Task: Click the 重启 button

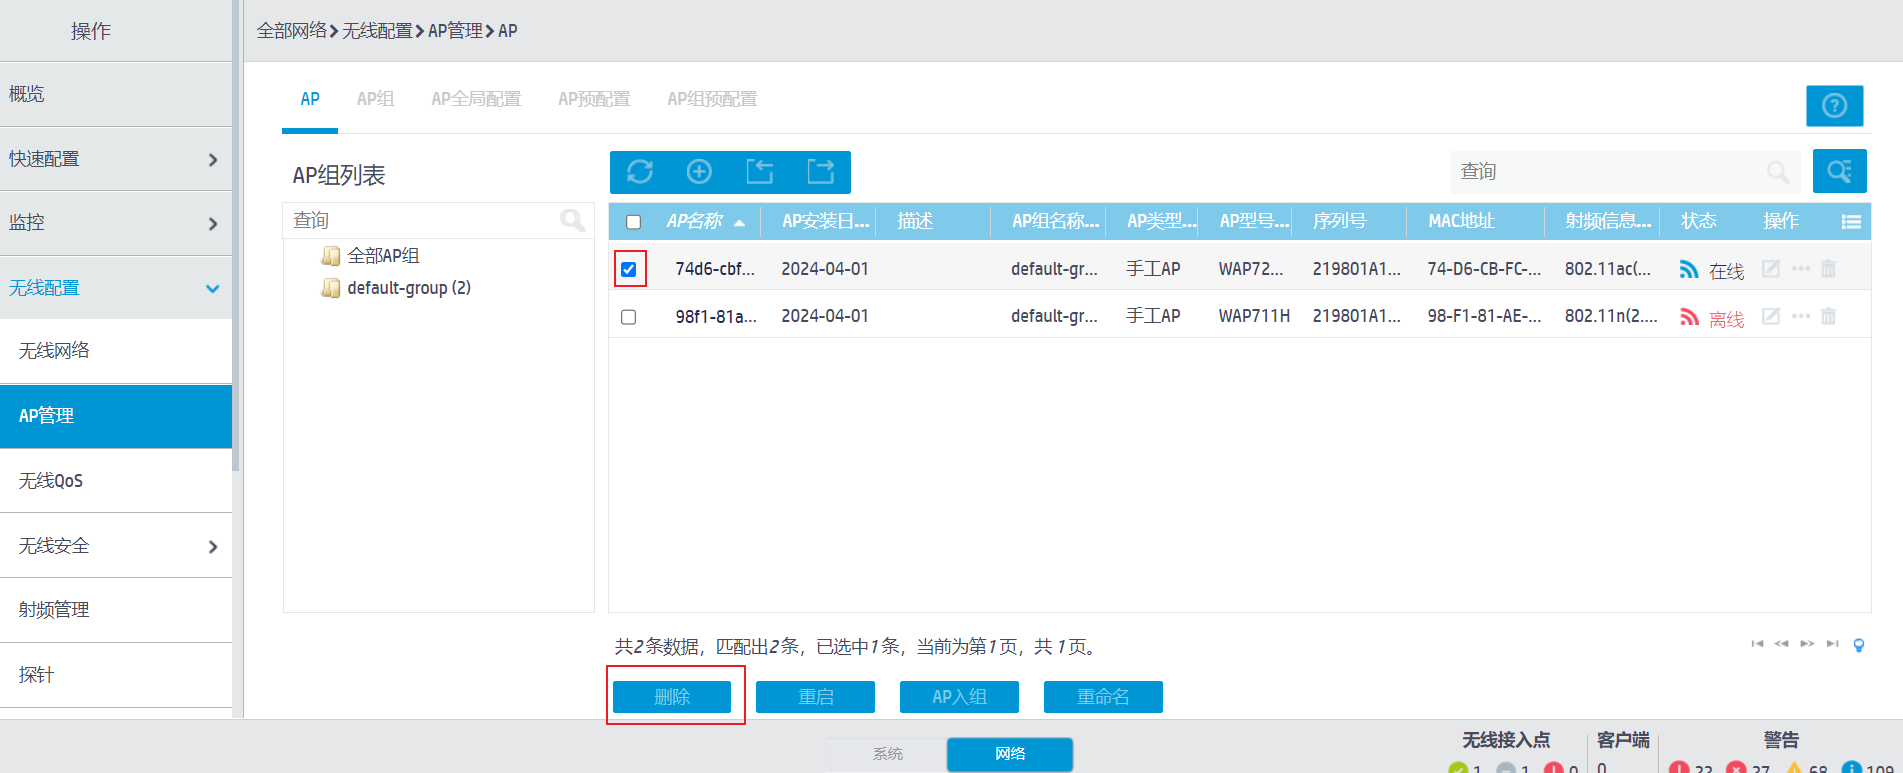Action: [815, 697]
